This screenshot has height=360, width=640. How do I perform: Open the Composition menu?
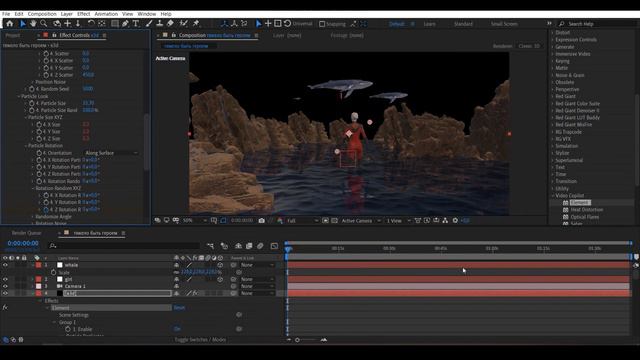(42, 14)
